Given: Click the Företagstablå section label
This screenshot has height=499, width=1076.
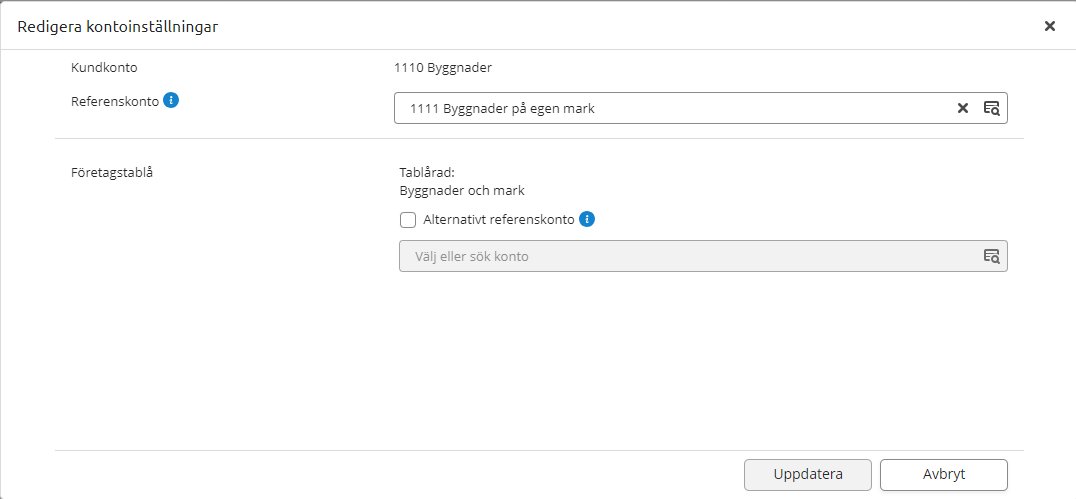Looking at the screenshot, I should tap(112, 171).
